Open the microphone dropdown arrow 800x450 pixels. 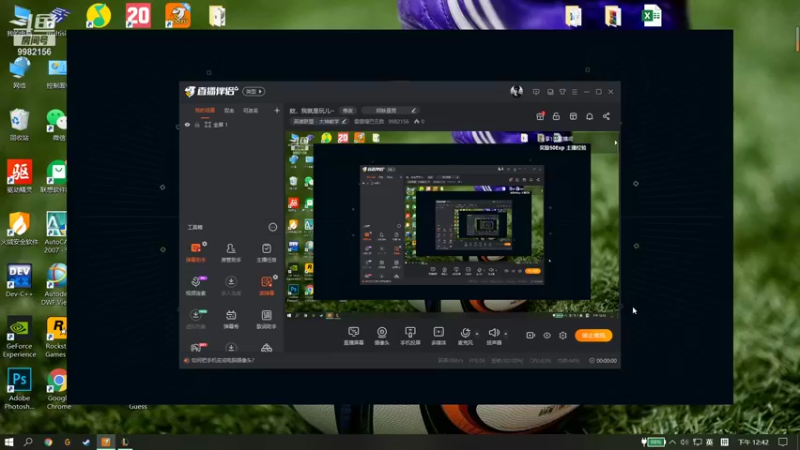coord(477,334)
